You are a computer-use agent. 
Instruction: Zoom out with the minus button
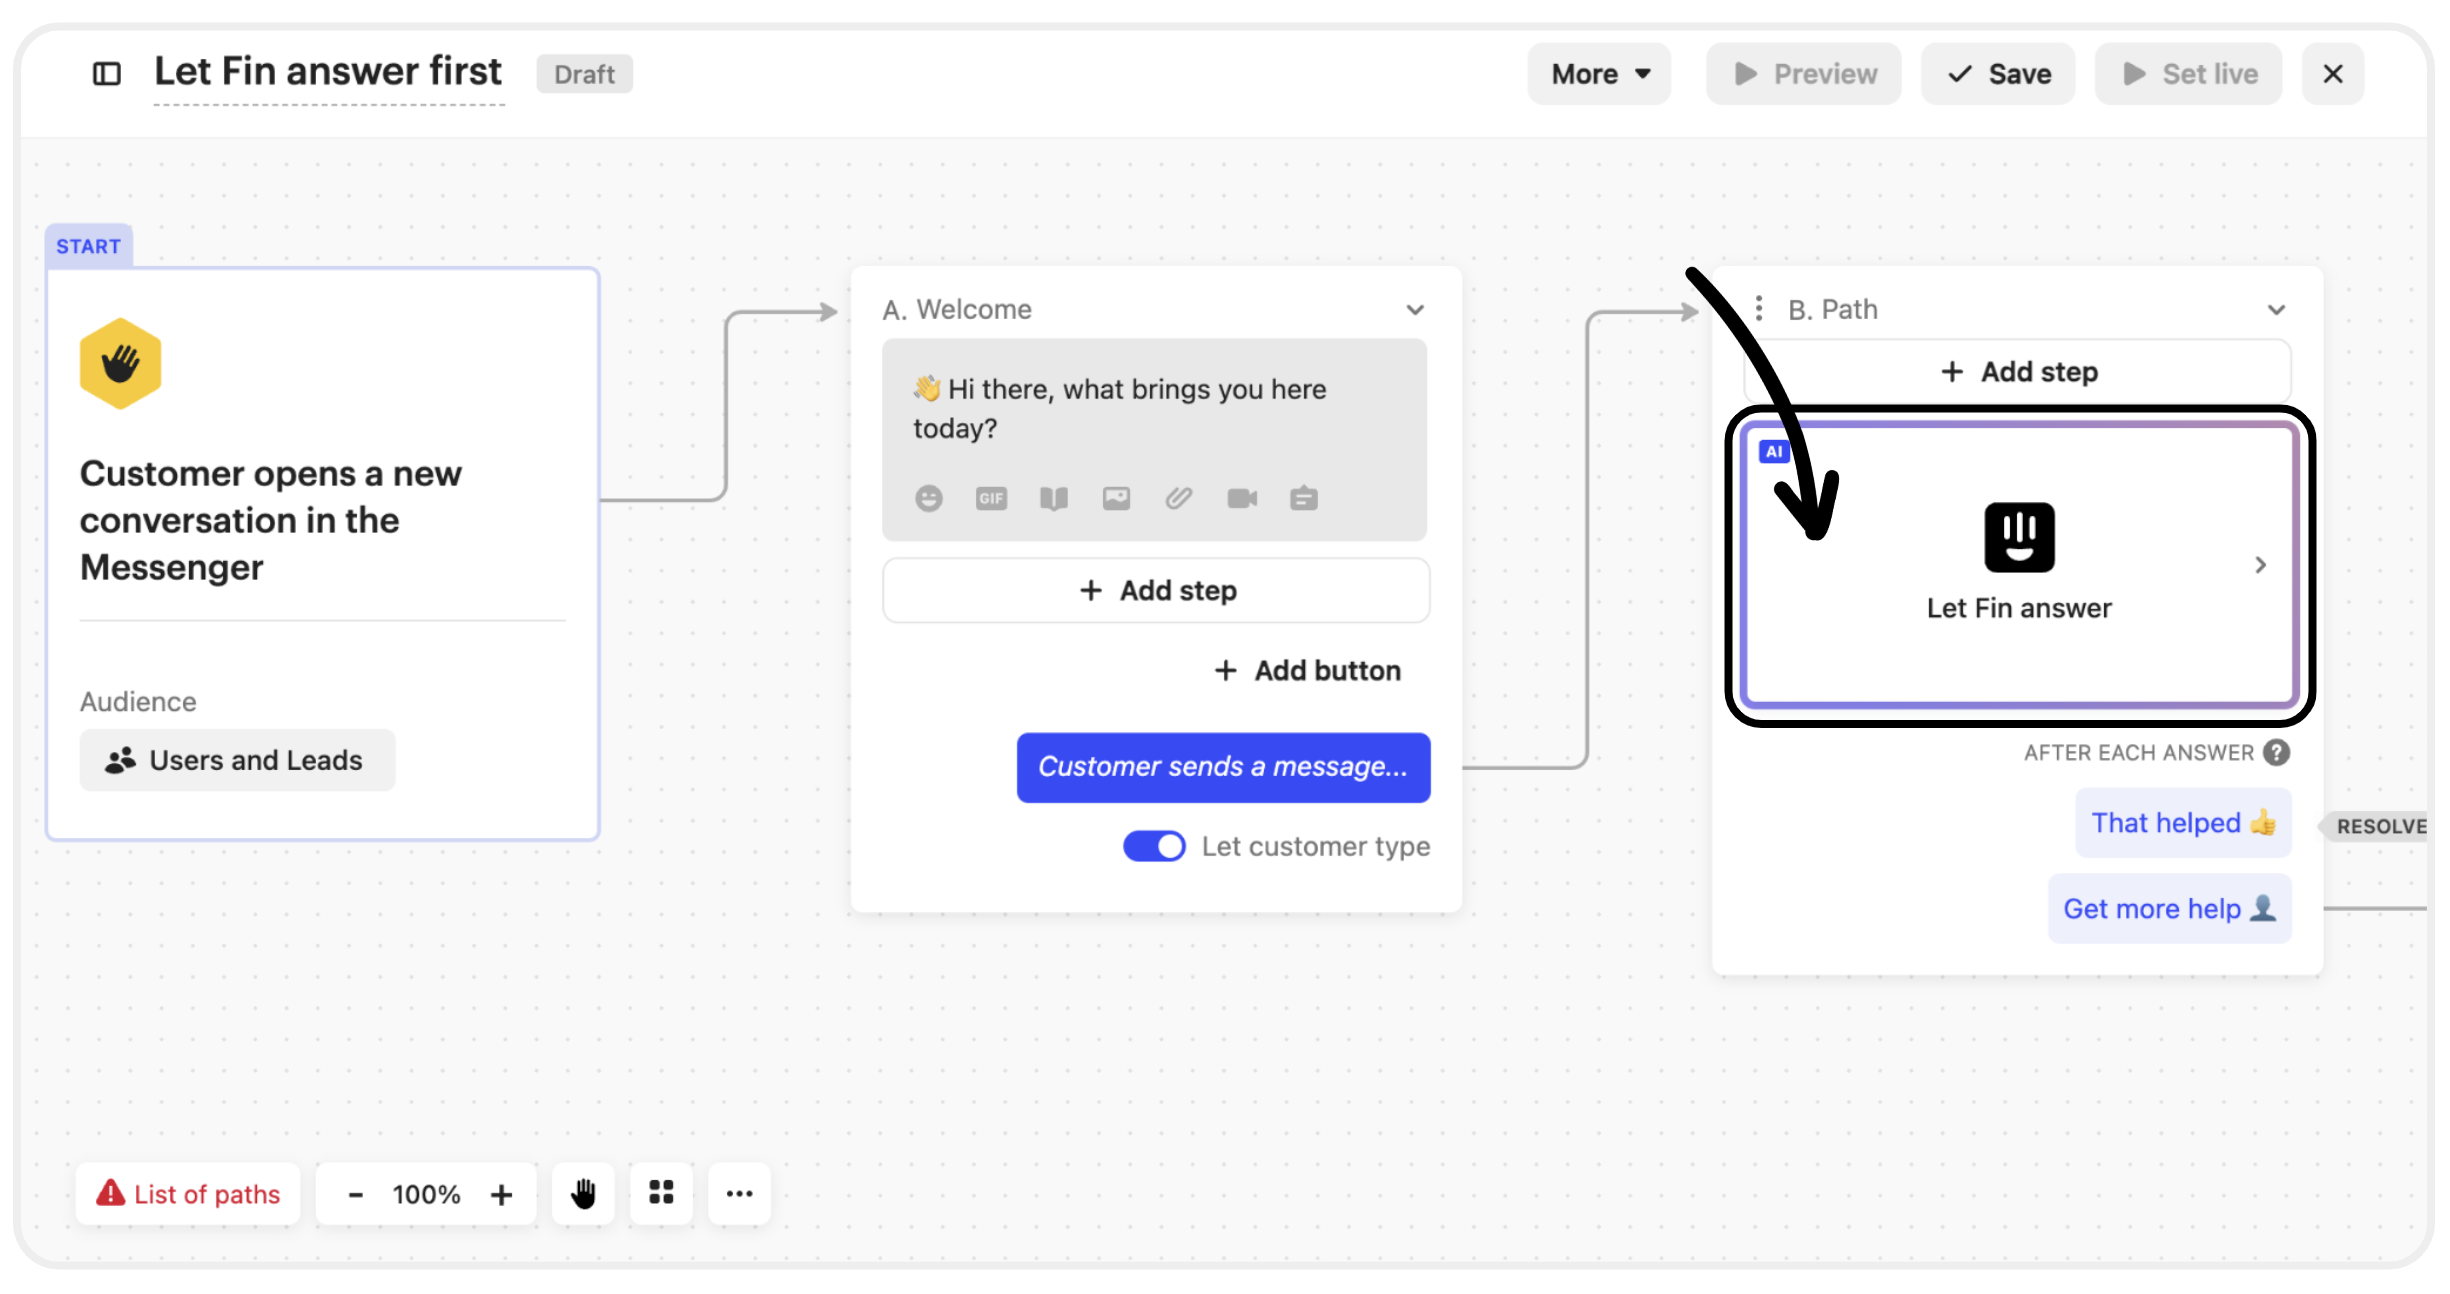click(x=355, y=1194)
